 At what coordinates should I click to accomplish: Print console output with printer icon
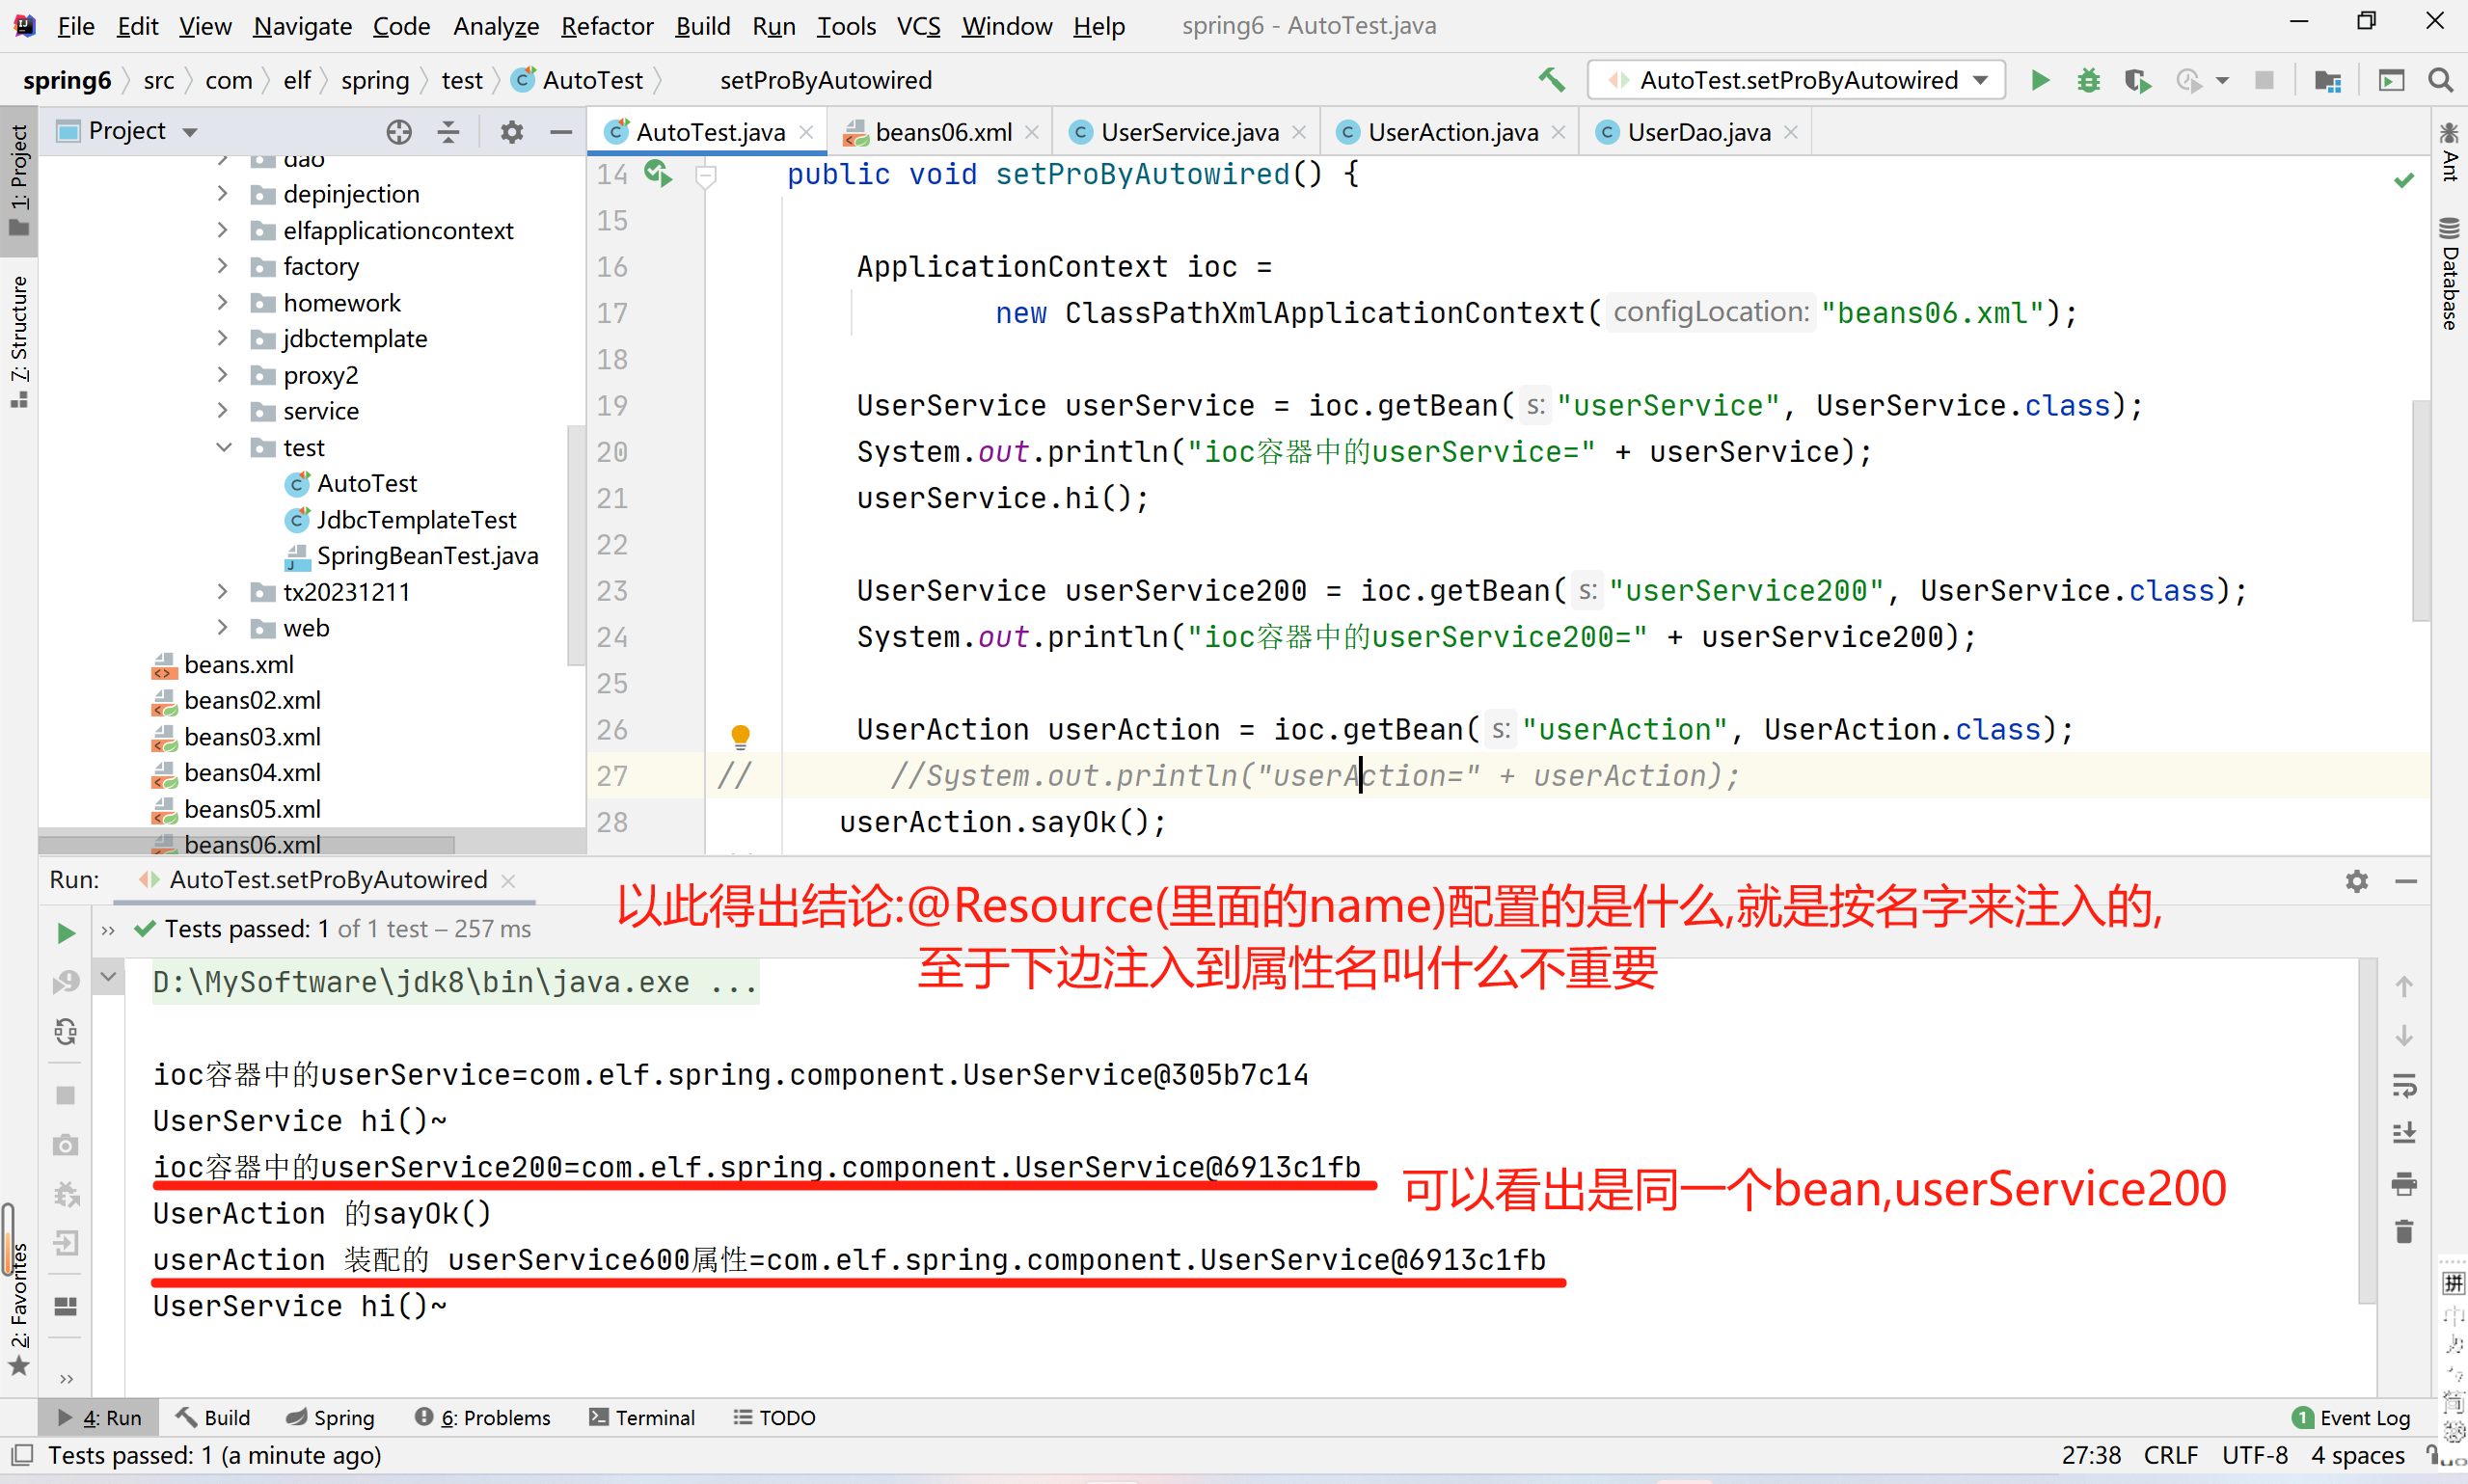(x=2404, y=1184)
